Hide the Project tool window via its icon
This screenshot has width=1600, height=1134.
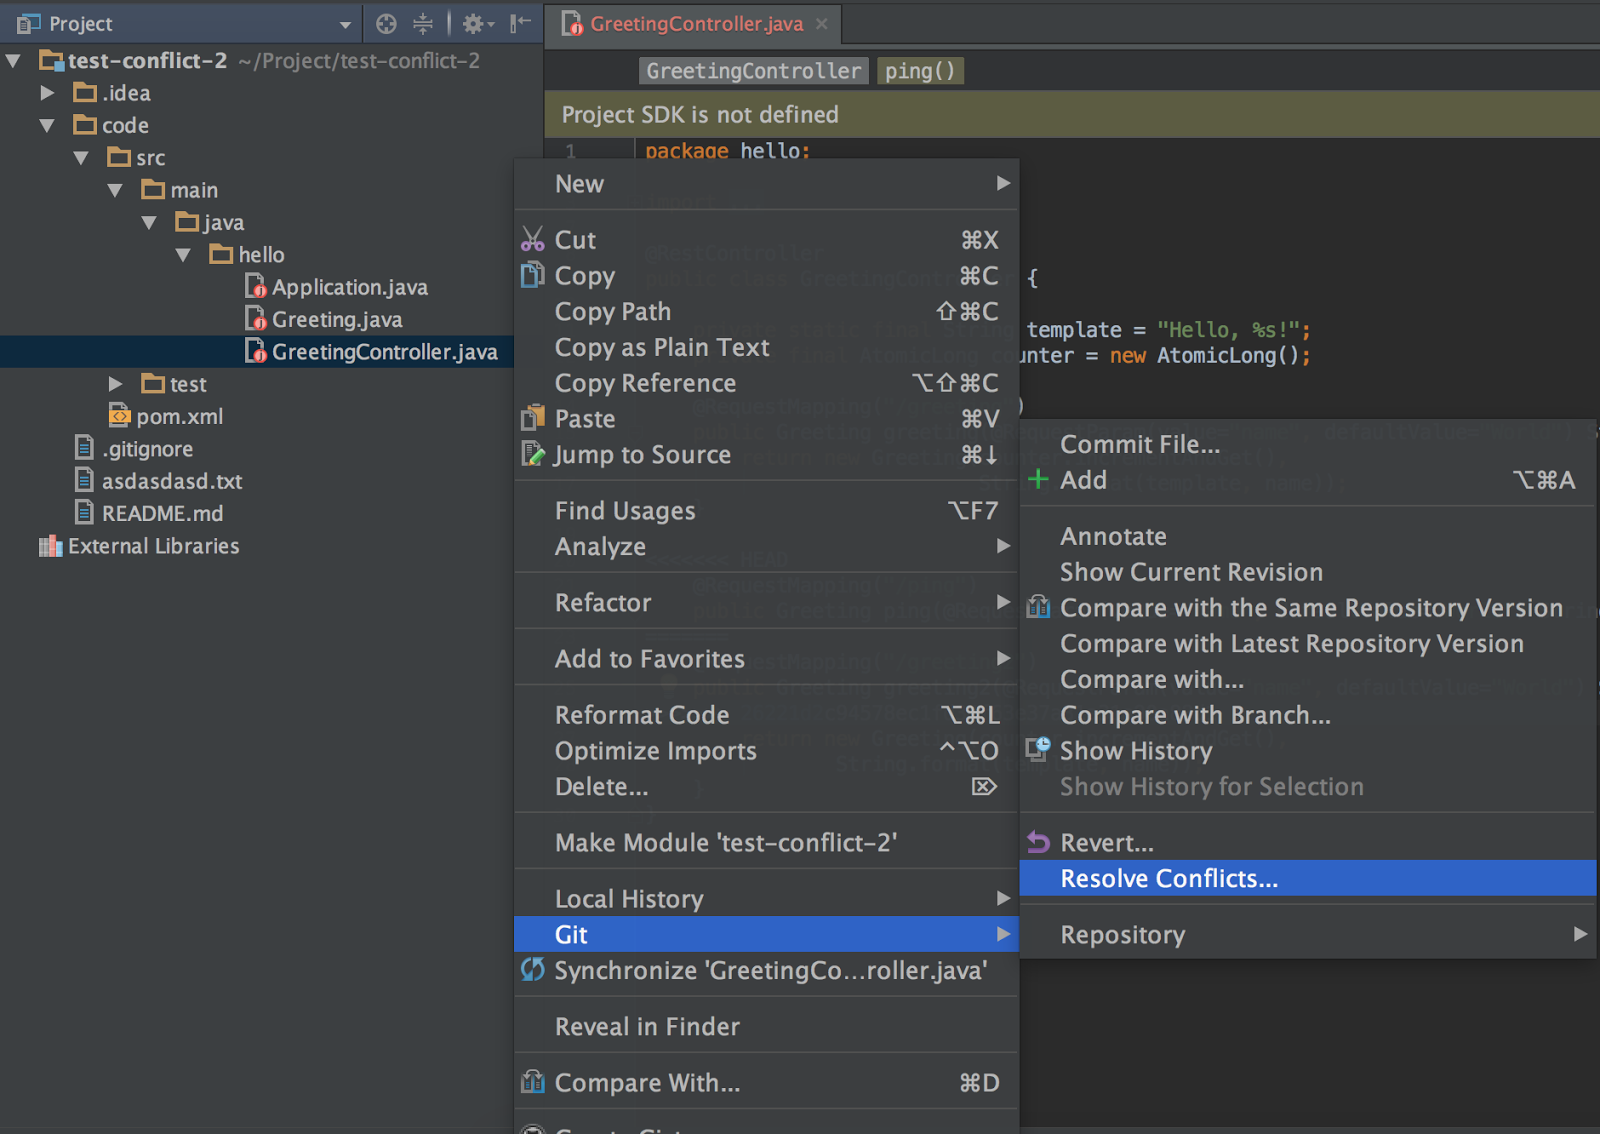(520, 23)
